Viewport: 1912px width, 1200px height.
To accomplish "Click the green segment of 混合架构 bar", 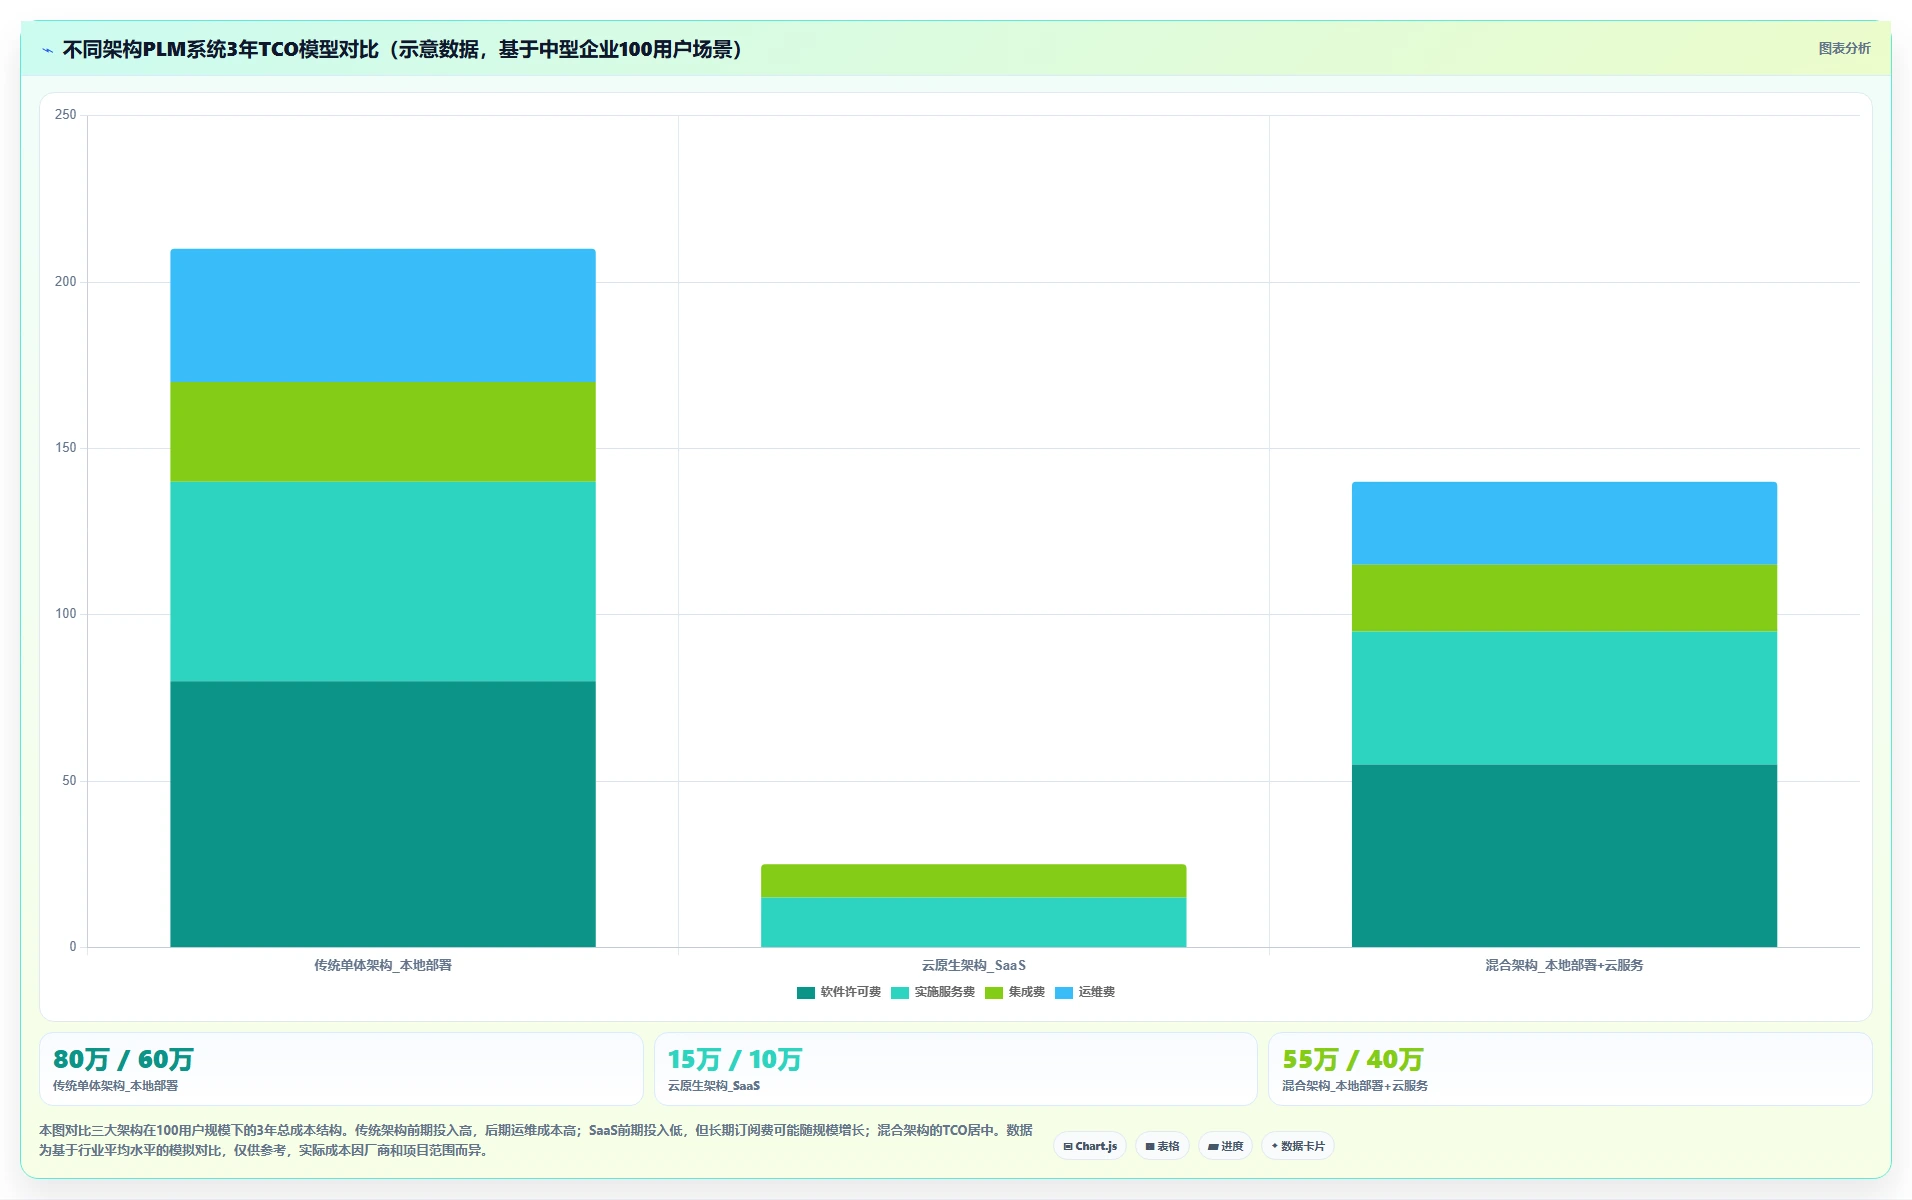I will coord(1564,598).
